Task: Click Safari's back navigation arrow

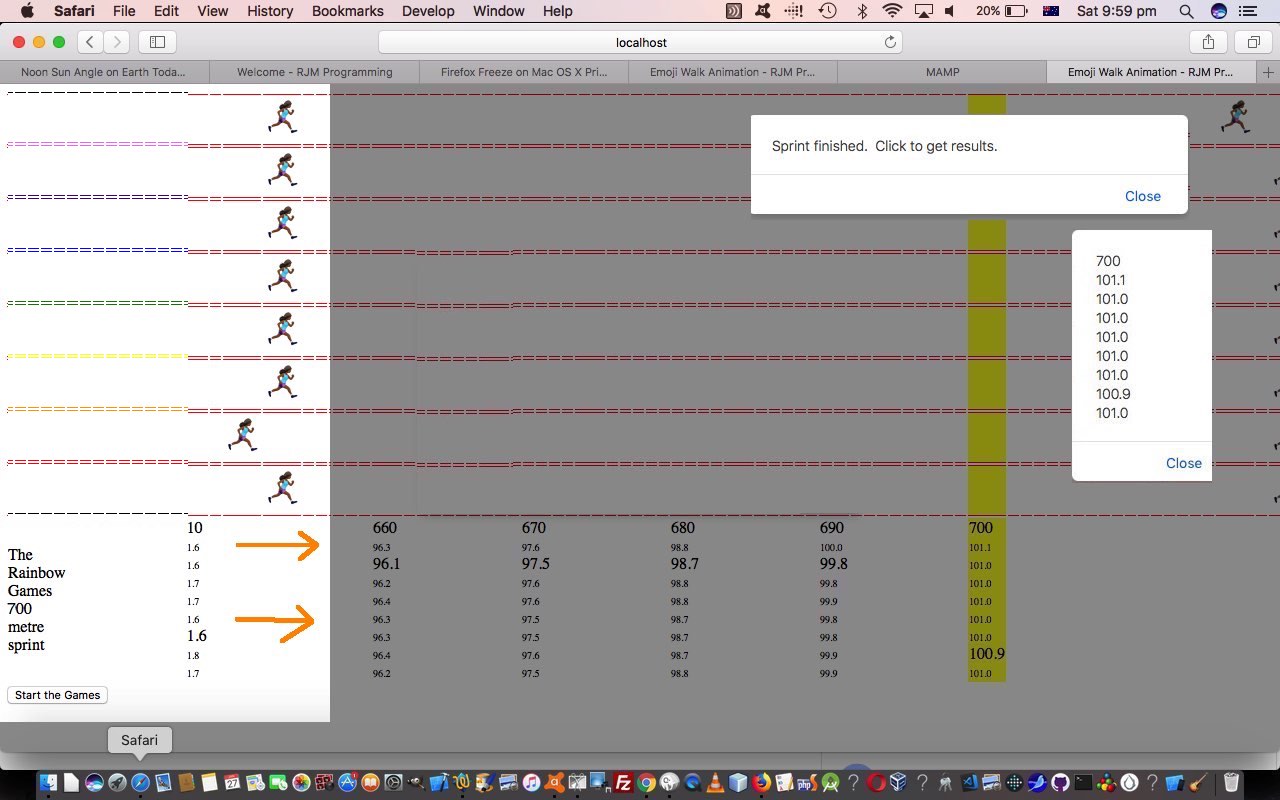Action: tap(91, 42)
